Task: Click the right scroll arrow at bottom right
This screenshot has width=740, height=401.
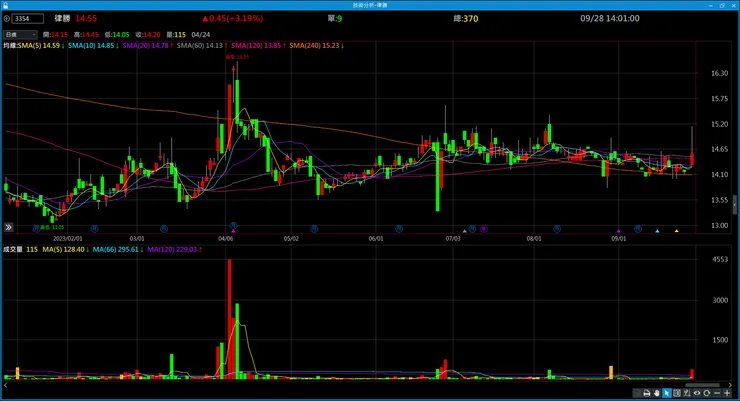Action: [x=731, y=385]
